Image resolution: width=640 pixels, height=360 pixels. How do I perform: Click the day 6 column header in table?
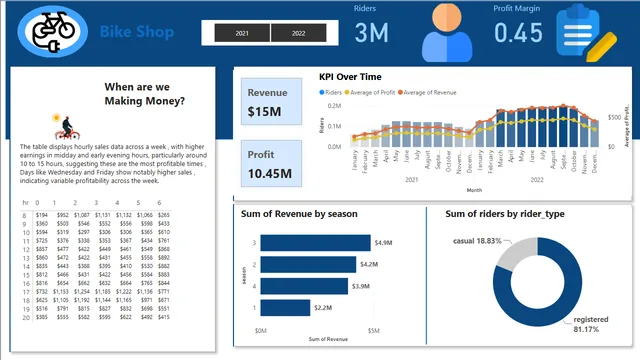(159, 202)
